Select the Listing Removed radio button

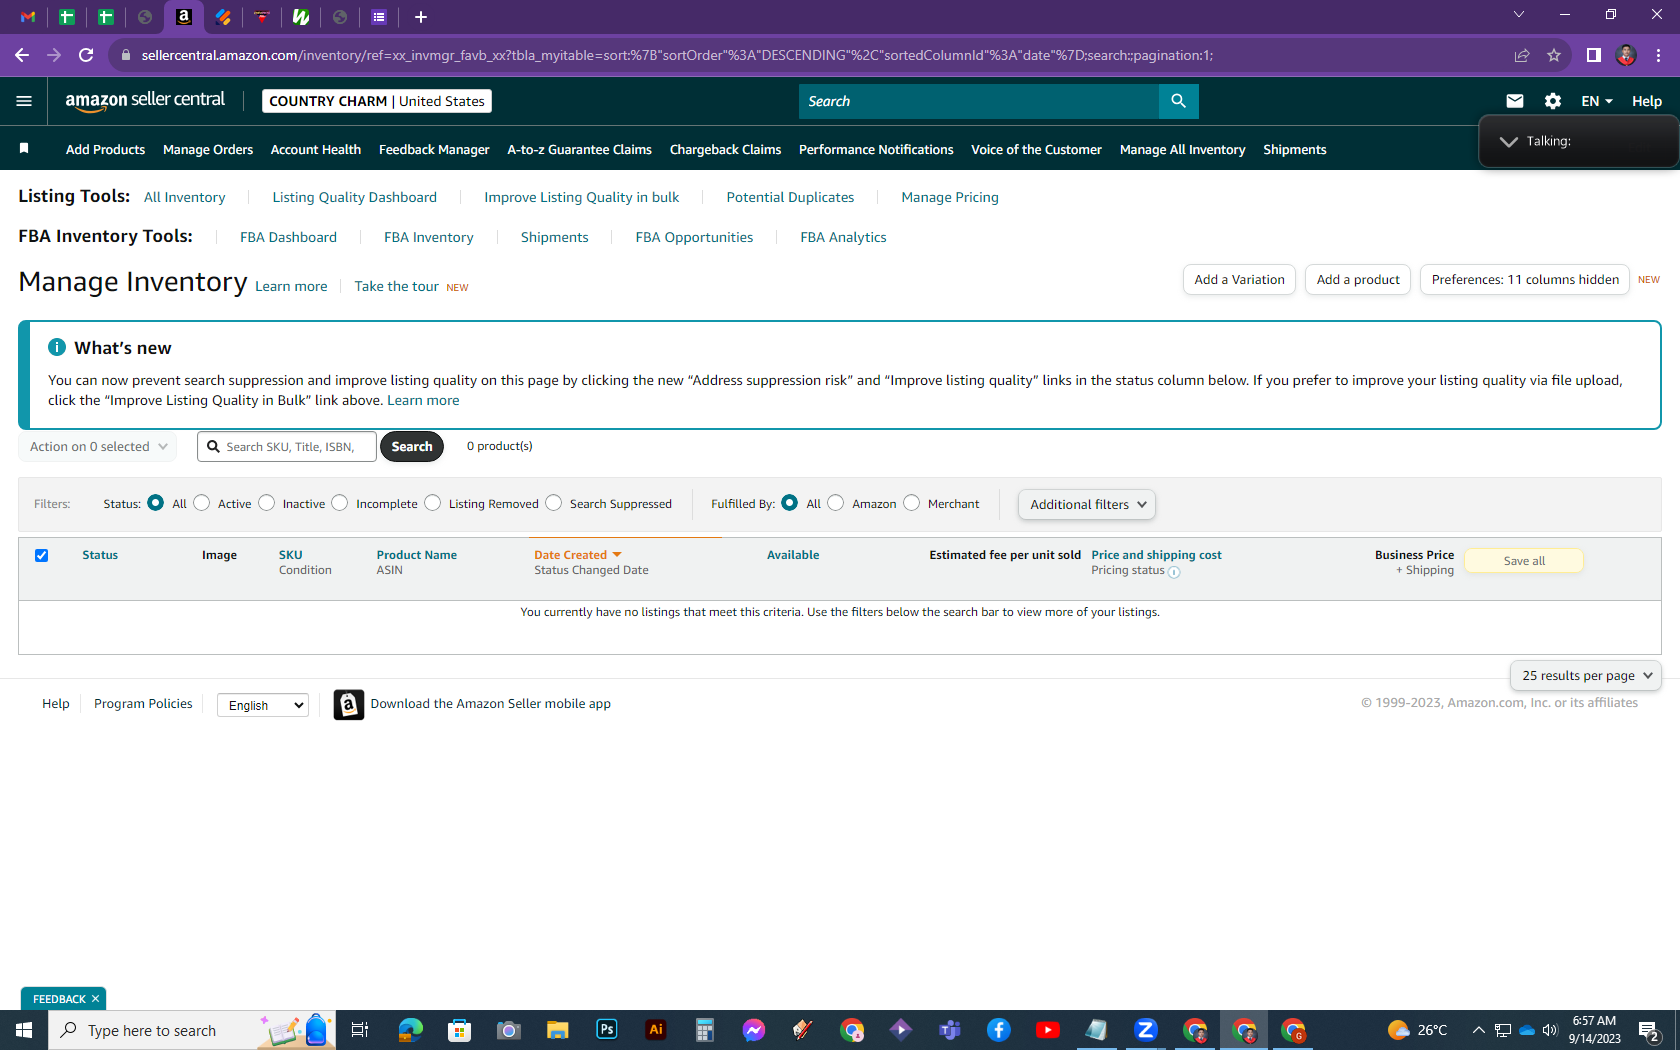pyautogui.click(x=433, y=503)
